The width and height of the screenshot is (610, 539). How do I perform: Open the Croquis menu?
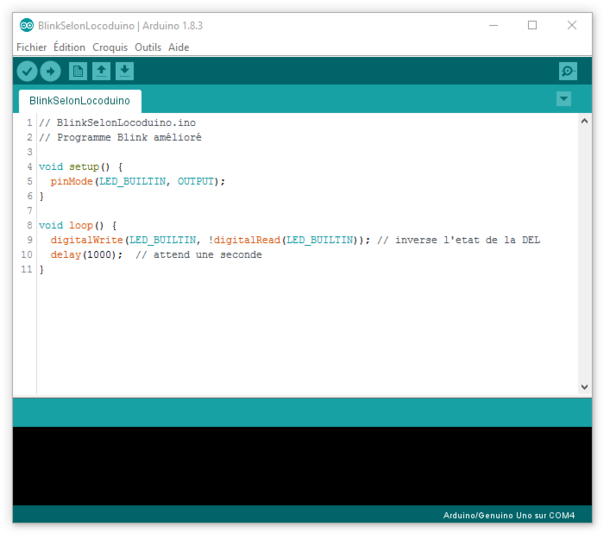(110, 47)
